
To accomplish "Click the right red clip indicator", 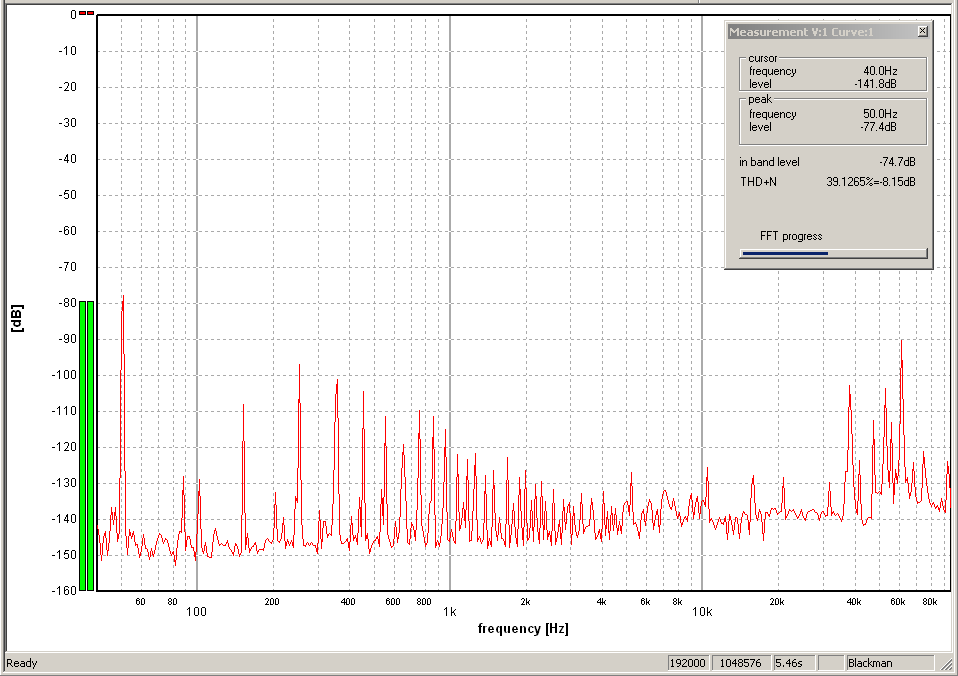I will [91, 13].
